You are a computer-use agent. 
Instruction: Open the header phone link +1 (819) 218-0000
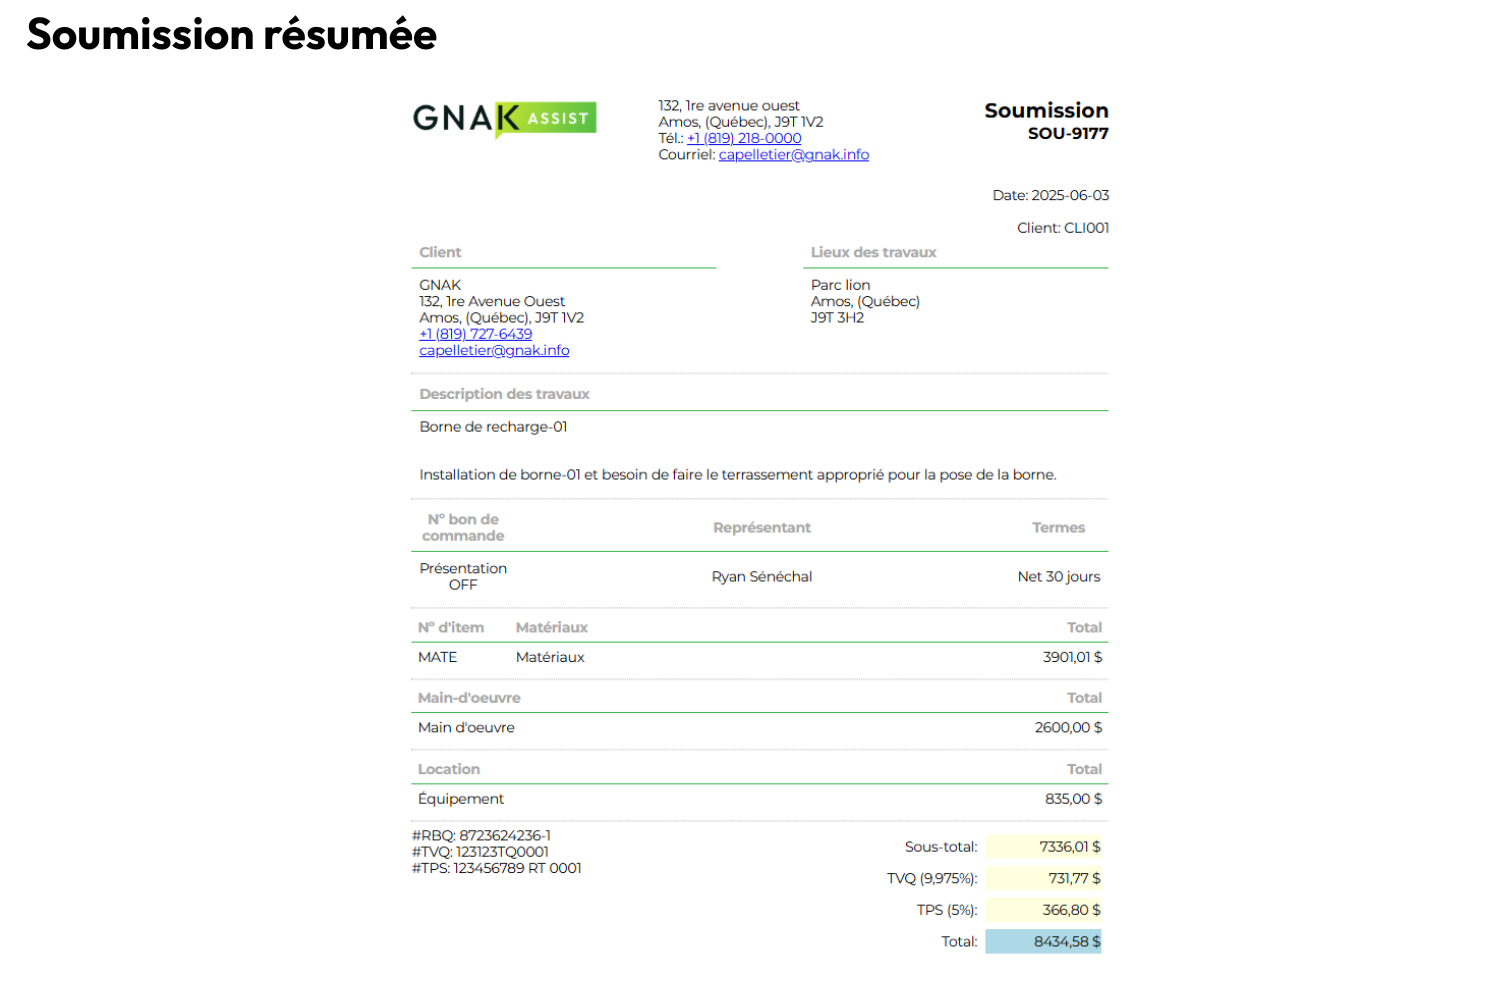(x=744, y=138)
